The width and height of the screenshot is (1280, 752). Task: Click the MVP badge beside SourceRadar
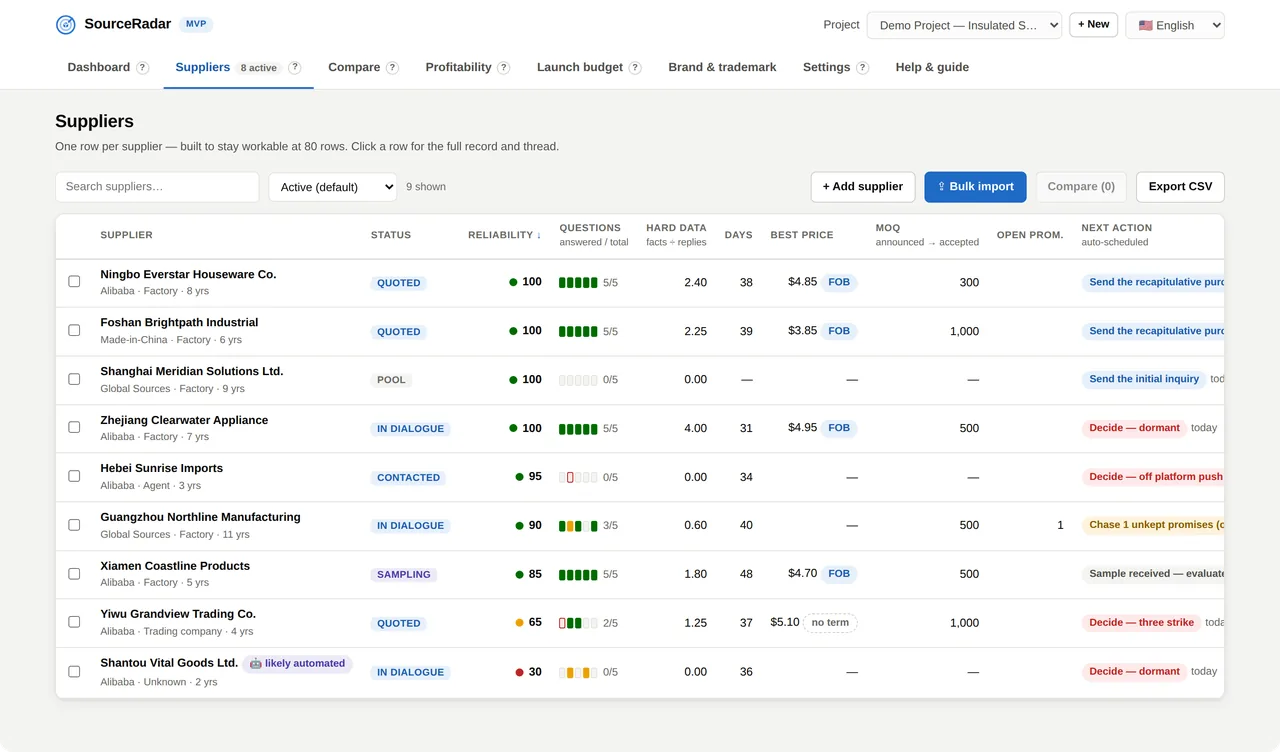[196, 24]
